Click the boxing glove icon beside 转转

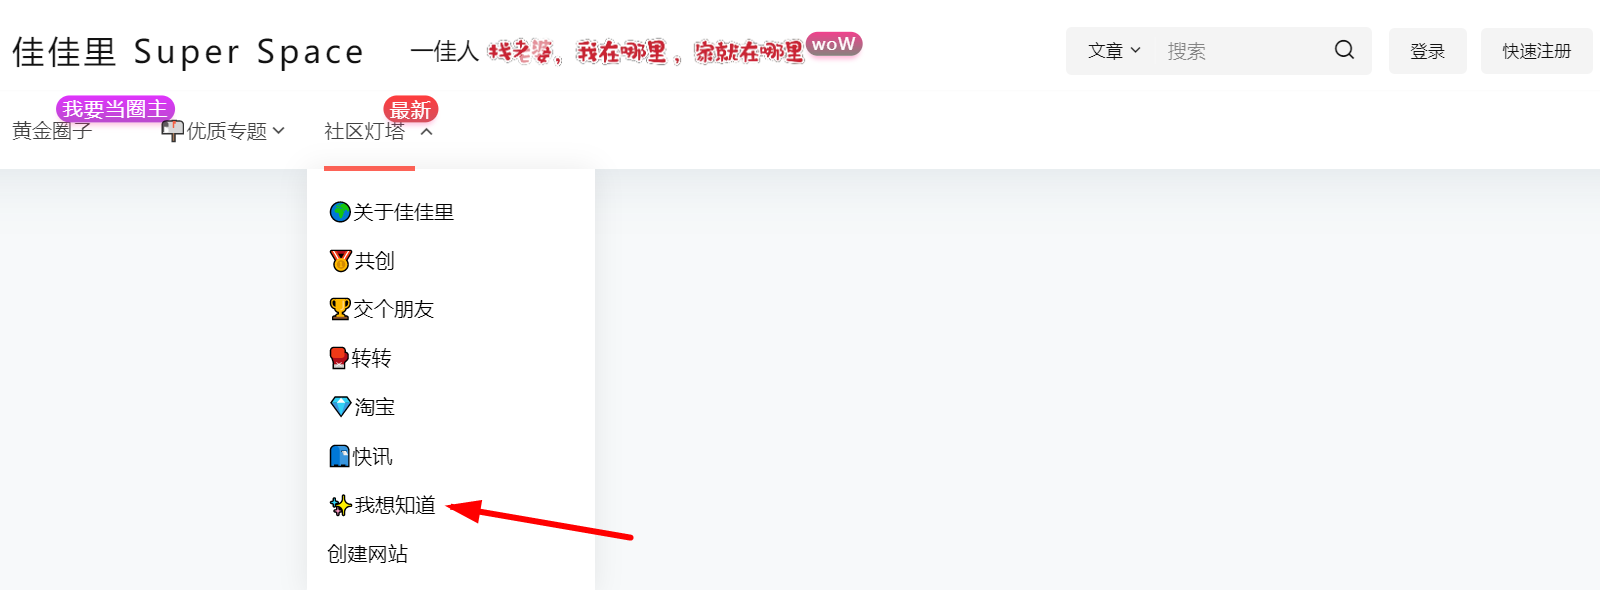340,358
